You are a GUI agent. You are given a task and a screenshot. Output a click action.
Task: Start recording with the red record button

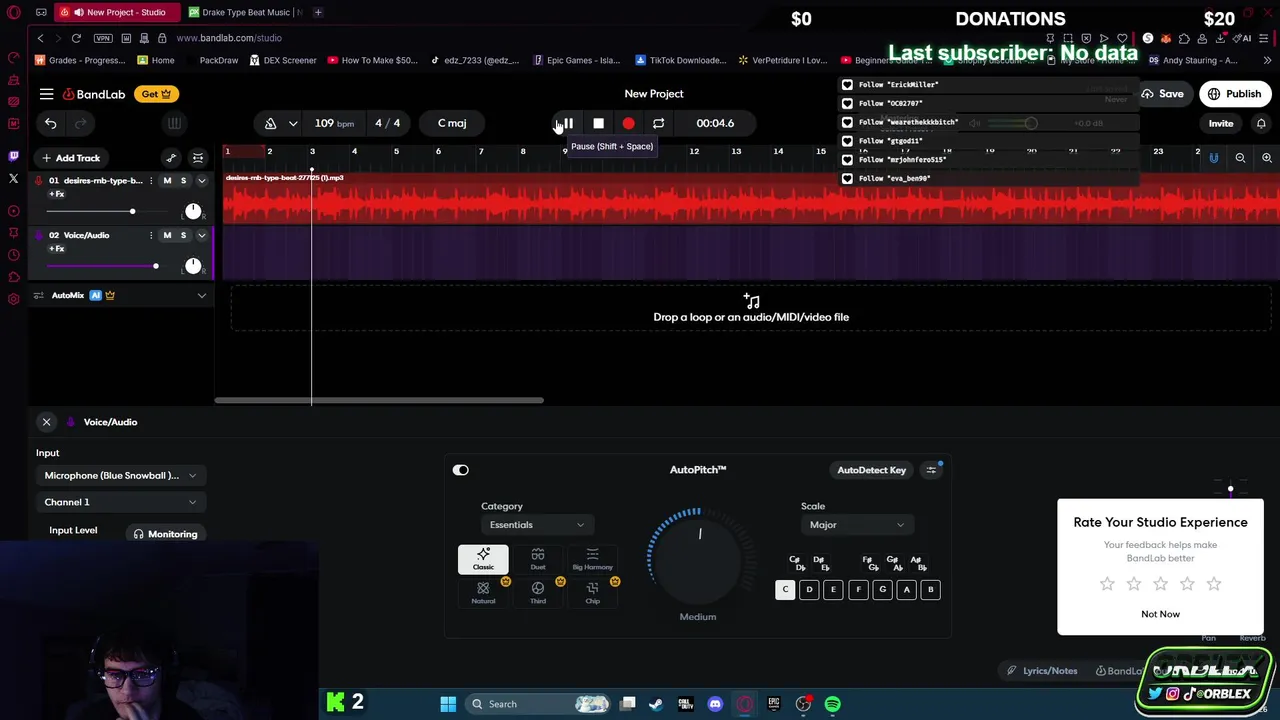628,123
